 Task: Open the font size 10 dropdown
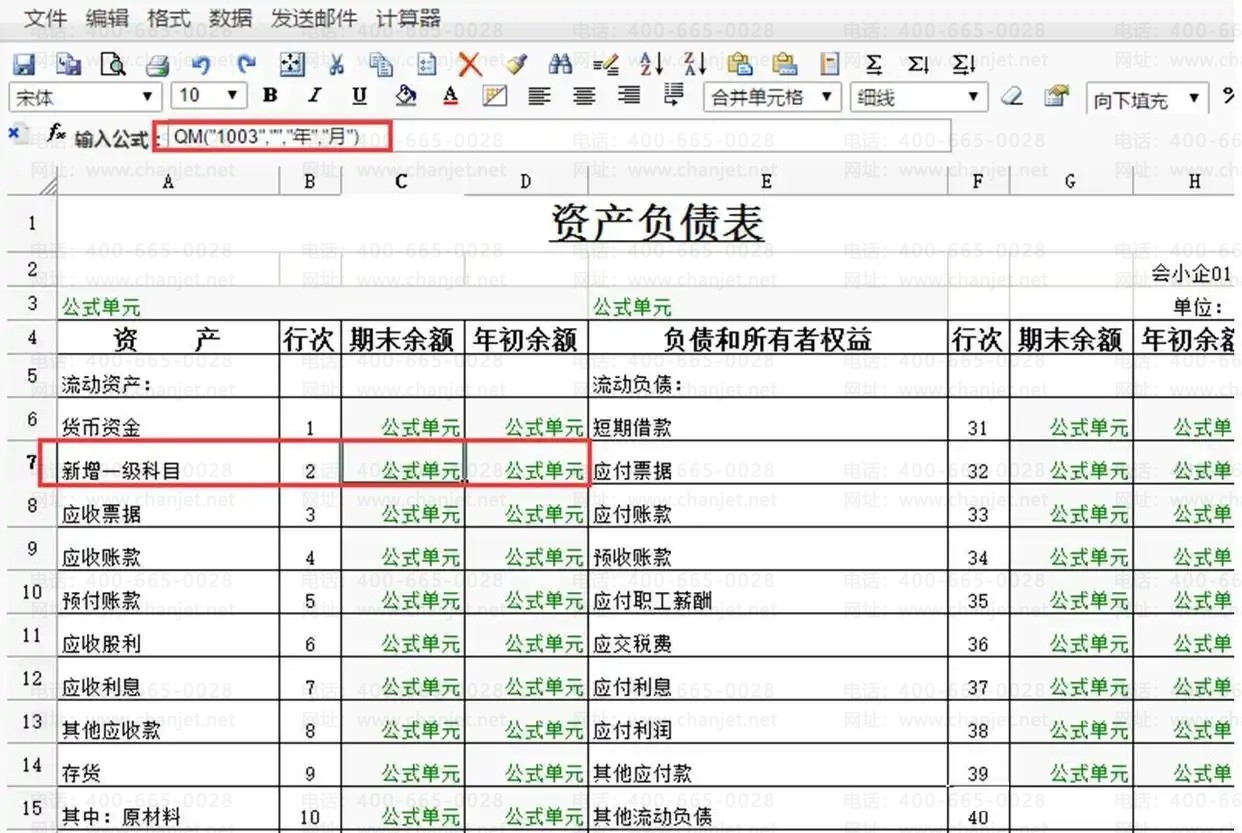coord(209,96)
